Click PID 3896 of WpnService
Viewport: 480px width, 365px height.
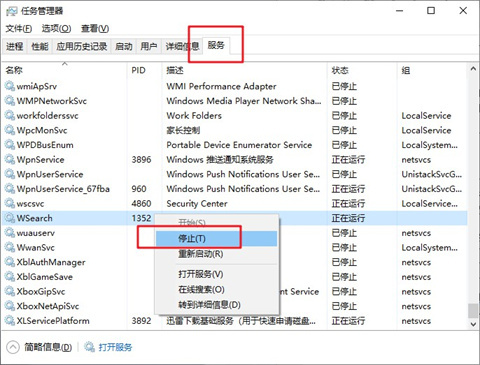(141, 159)
